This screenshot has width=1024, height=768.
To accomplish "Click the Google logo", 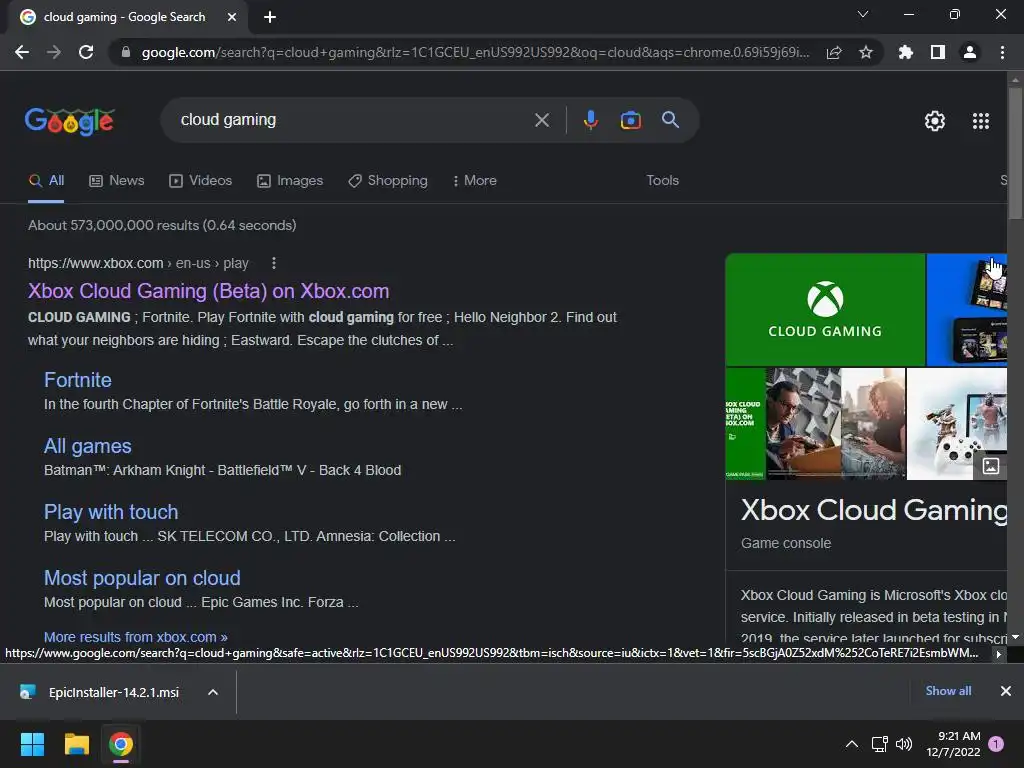I will [x=70, y=121].
